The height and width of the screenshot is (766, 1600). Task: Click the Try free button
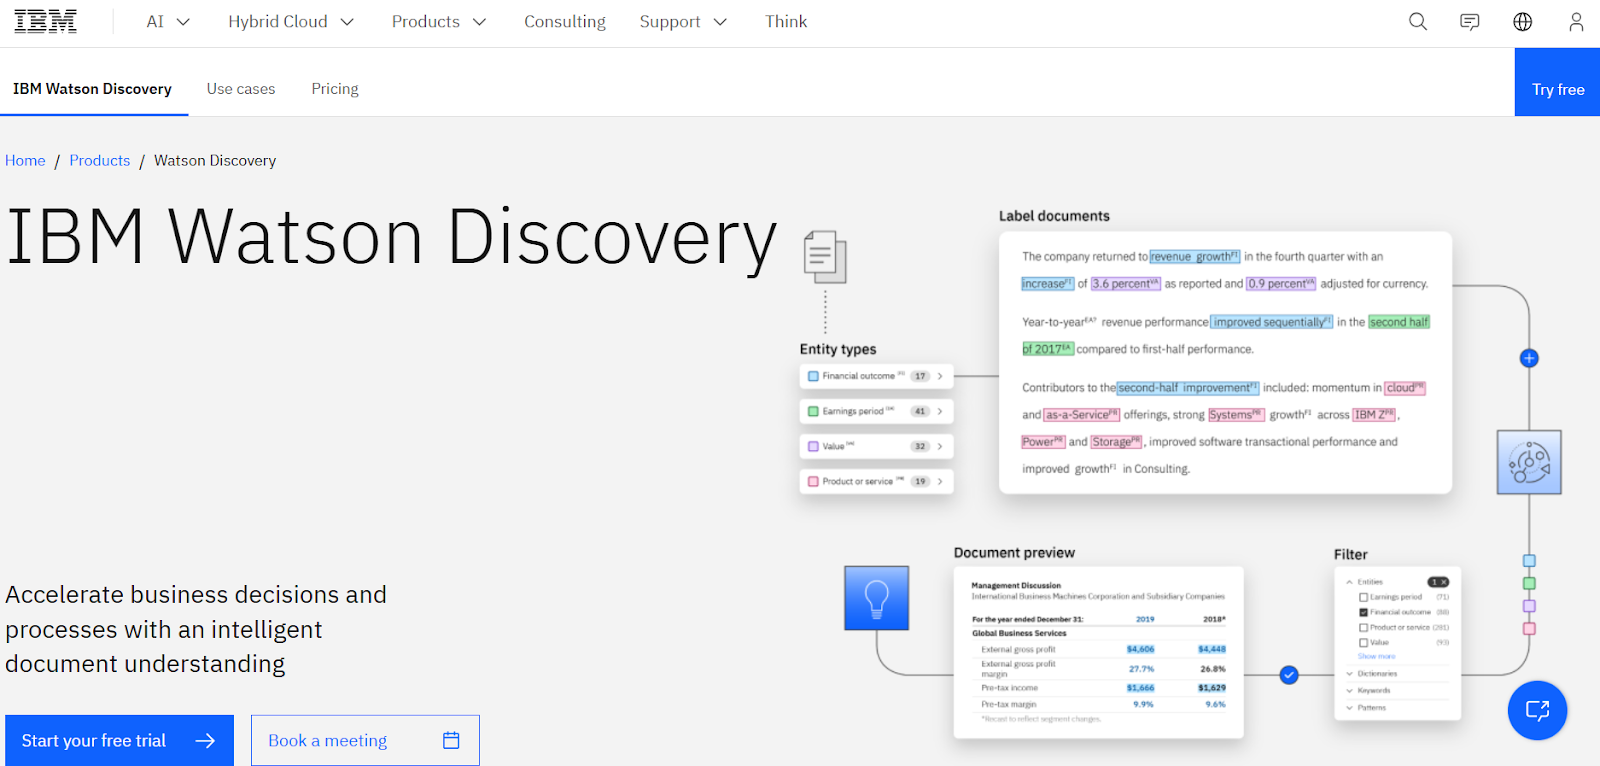point(1558,82)
